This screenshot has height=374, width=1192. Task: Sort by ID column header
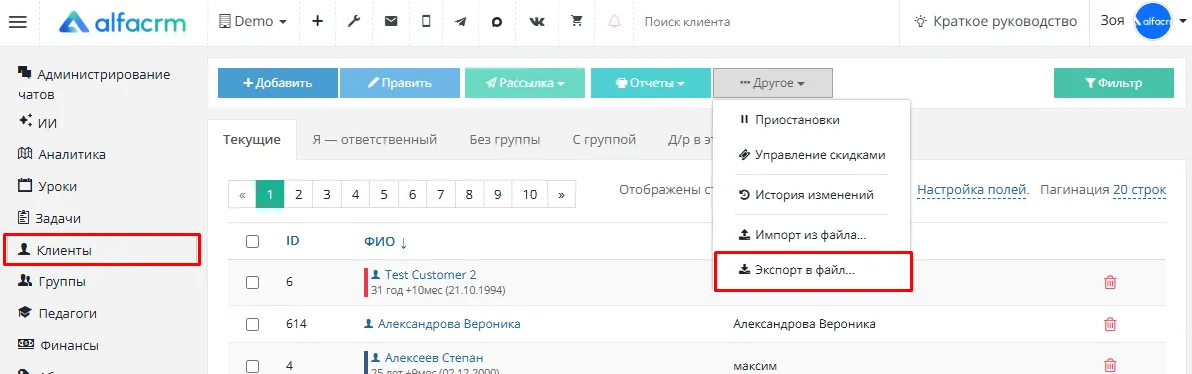pyautogui.click(x=293, y=241)
